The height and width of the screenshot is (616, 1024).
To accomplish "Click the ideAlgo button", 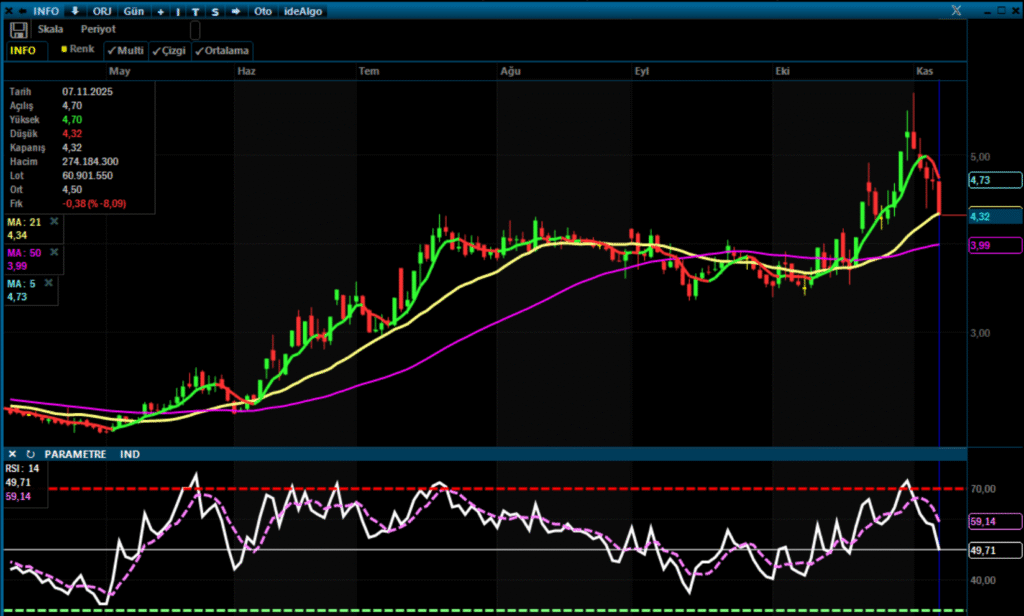I will 303,11.
